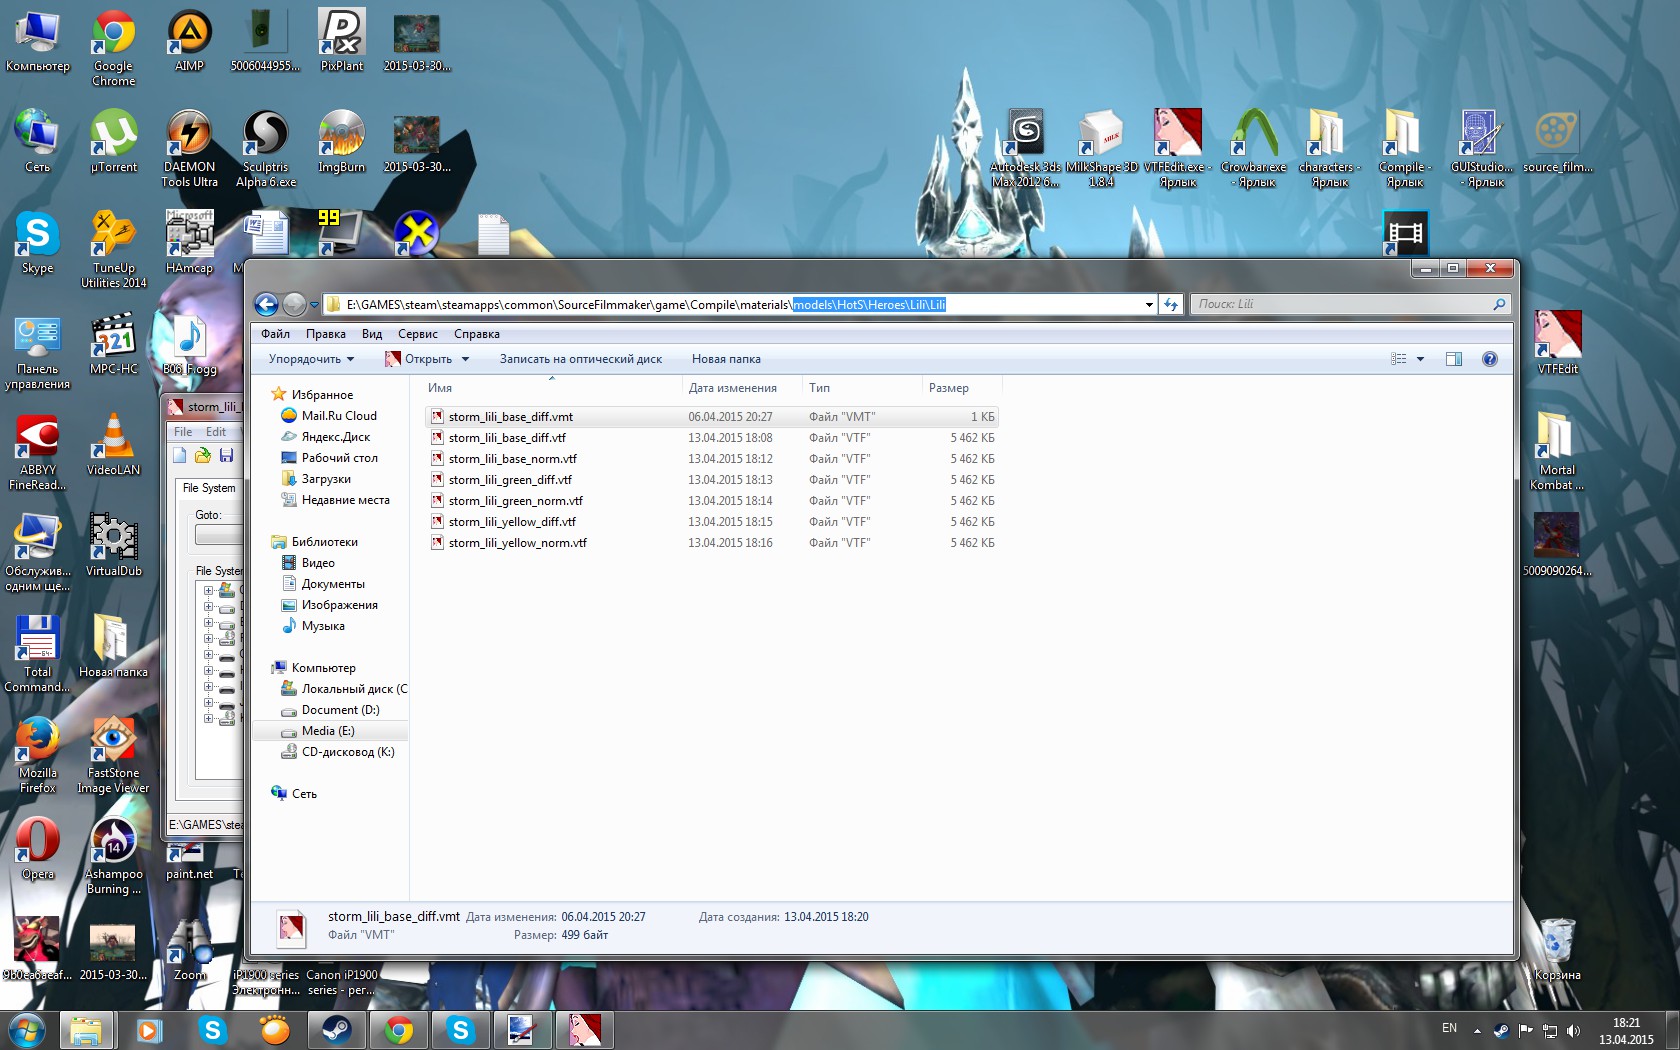Toggle the Explorer preview pane button
Viewport: 1680px width, 1050px height.
(1454, 359)
